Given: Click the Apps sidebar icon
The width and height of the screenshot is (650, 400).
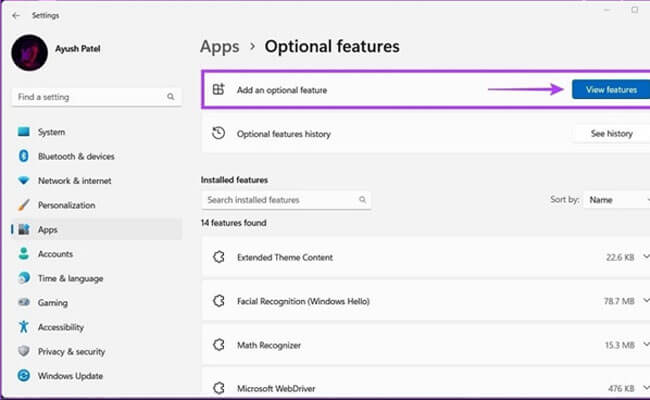Looking at the screenshot, I should (24, 229).
